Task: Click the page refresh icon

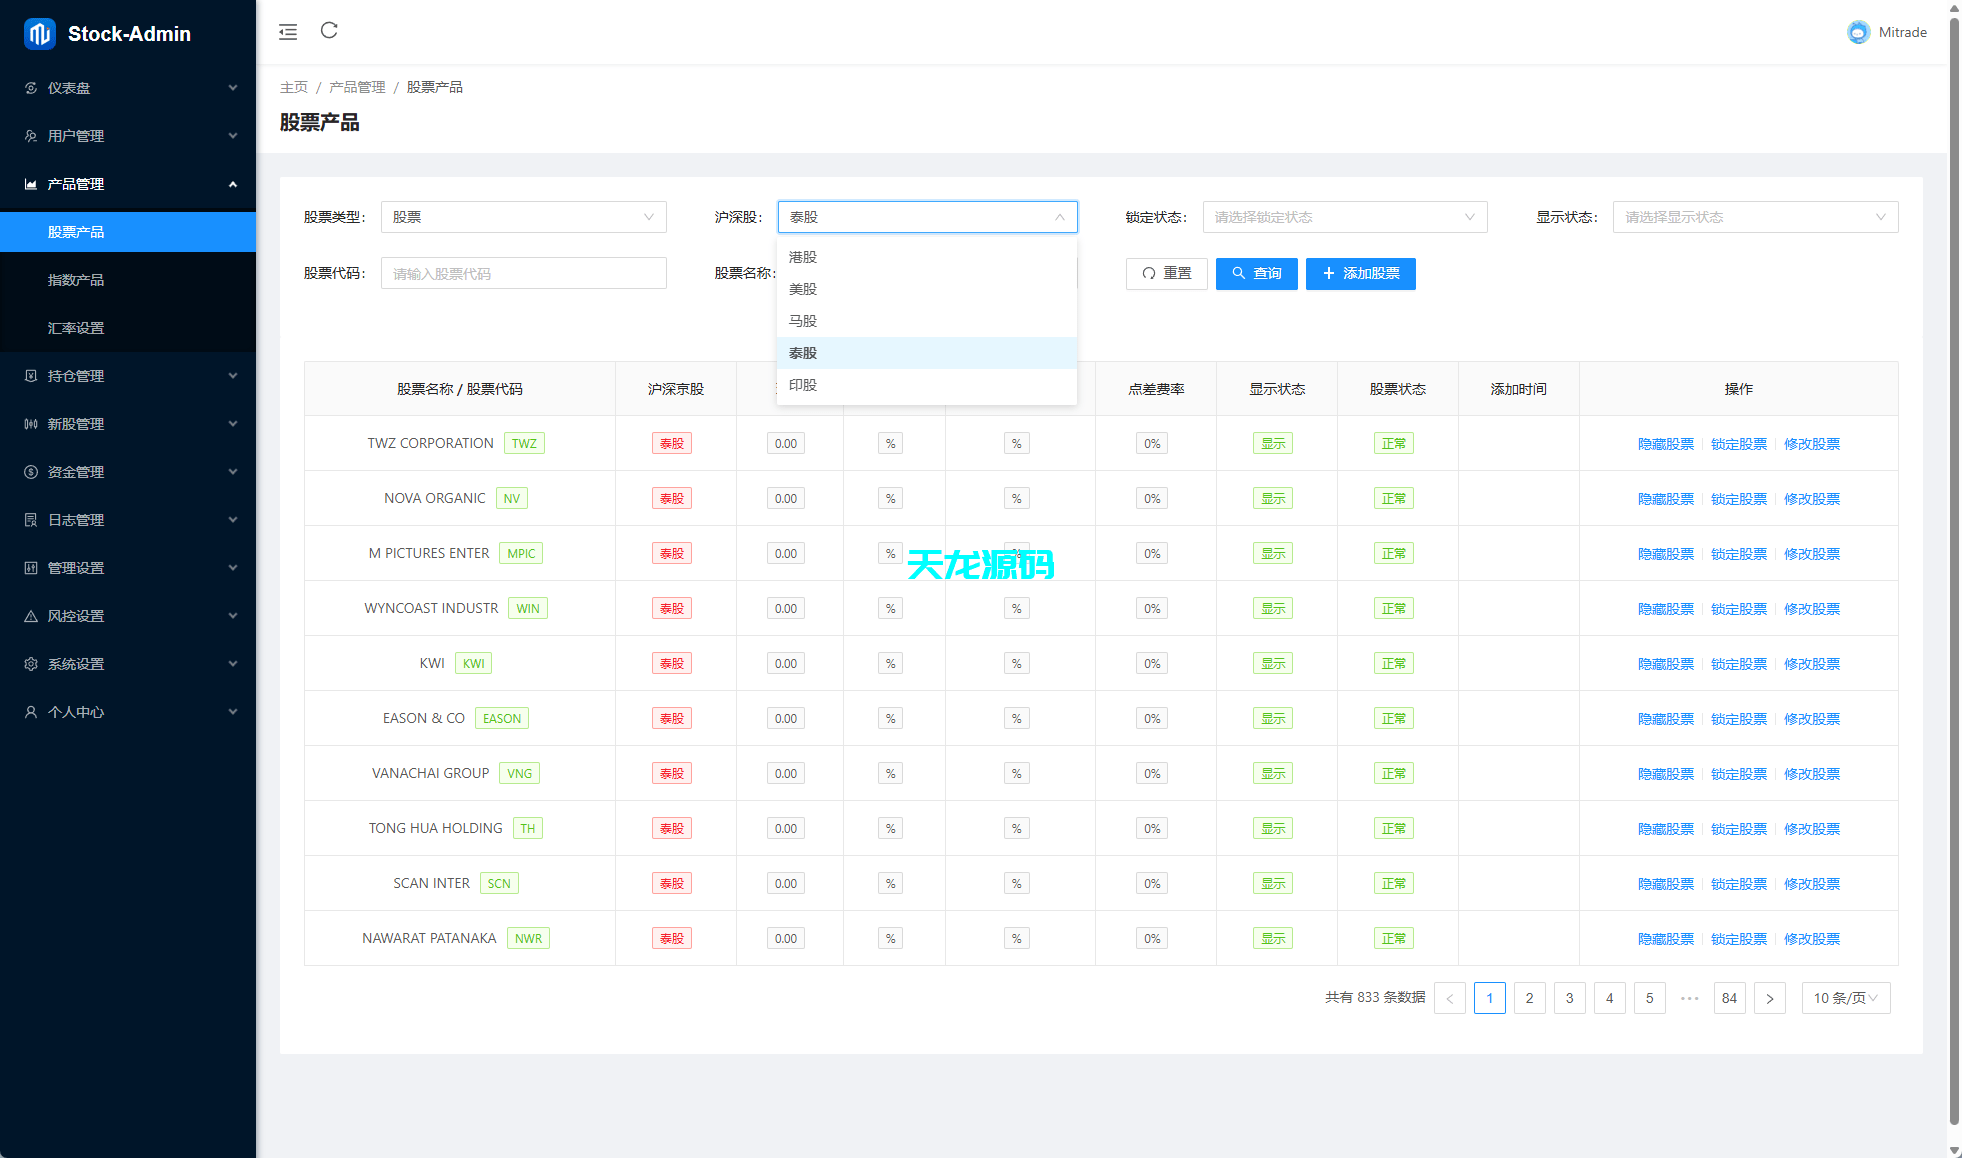Action: 329,31
